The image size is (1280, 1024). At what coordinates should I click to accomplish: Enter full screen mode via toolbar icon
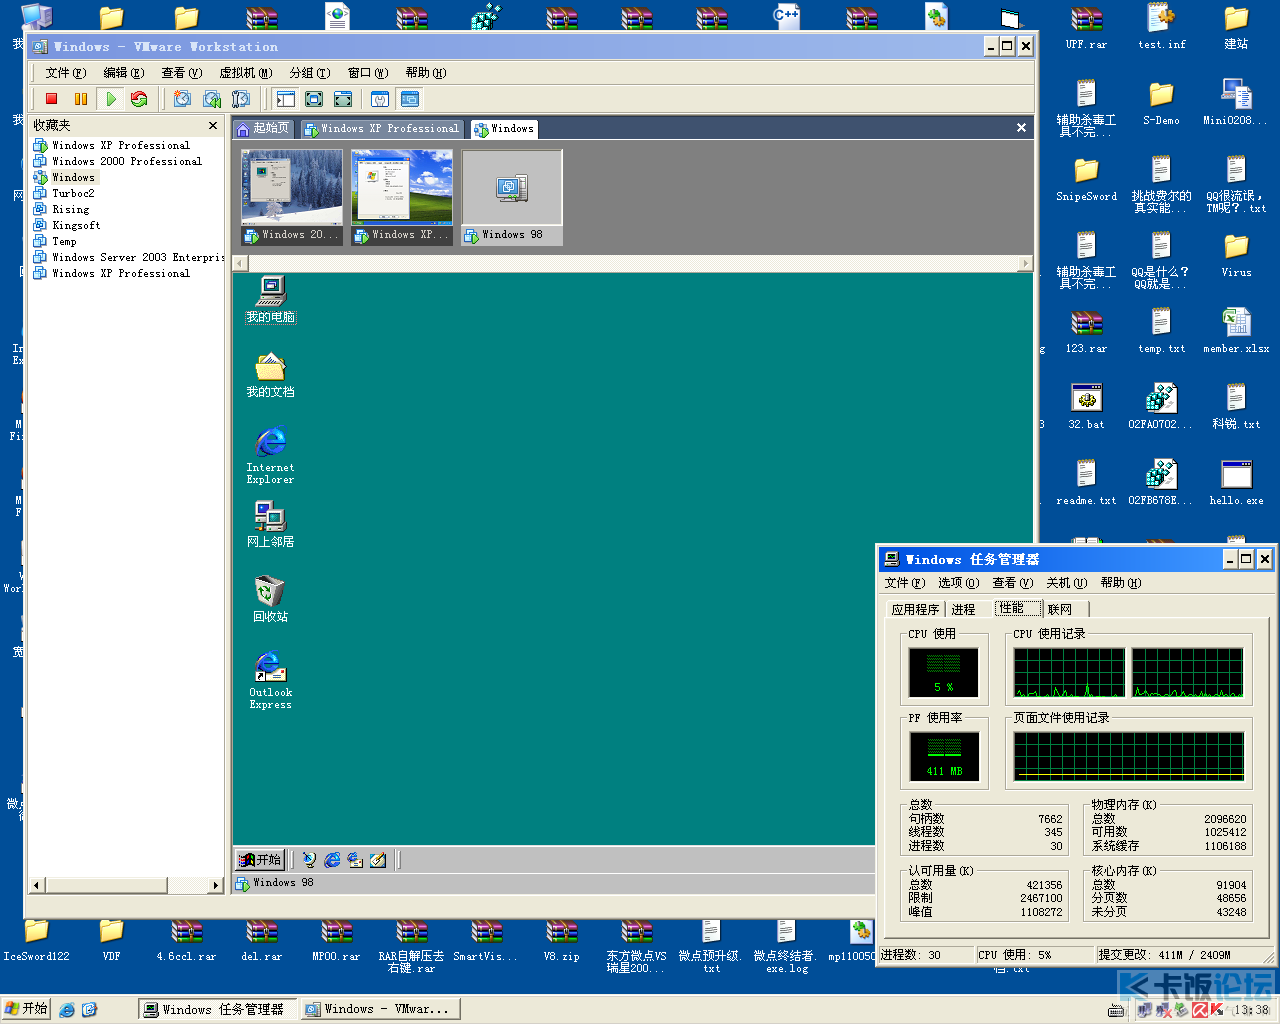(x=343, y=99)
